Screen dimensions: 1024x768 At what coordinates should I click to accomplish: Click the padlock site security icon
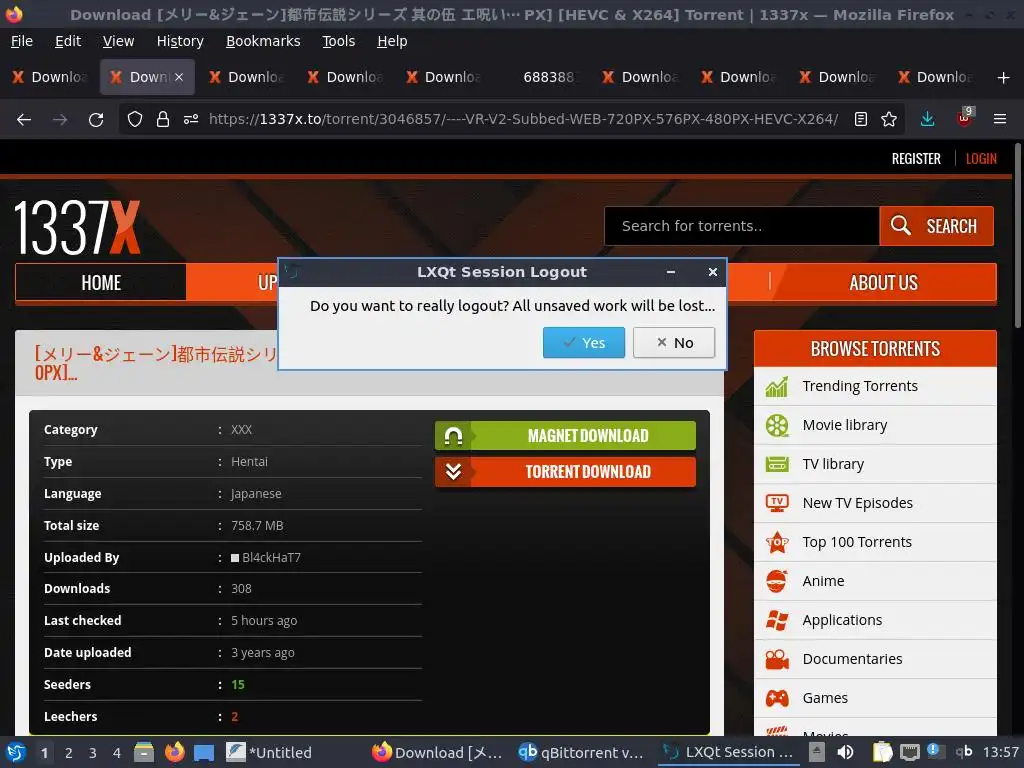[163, 119]
